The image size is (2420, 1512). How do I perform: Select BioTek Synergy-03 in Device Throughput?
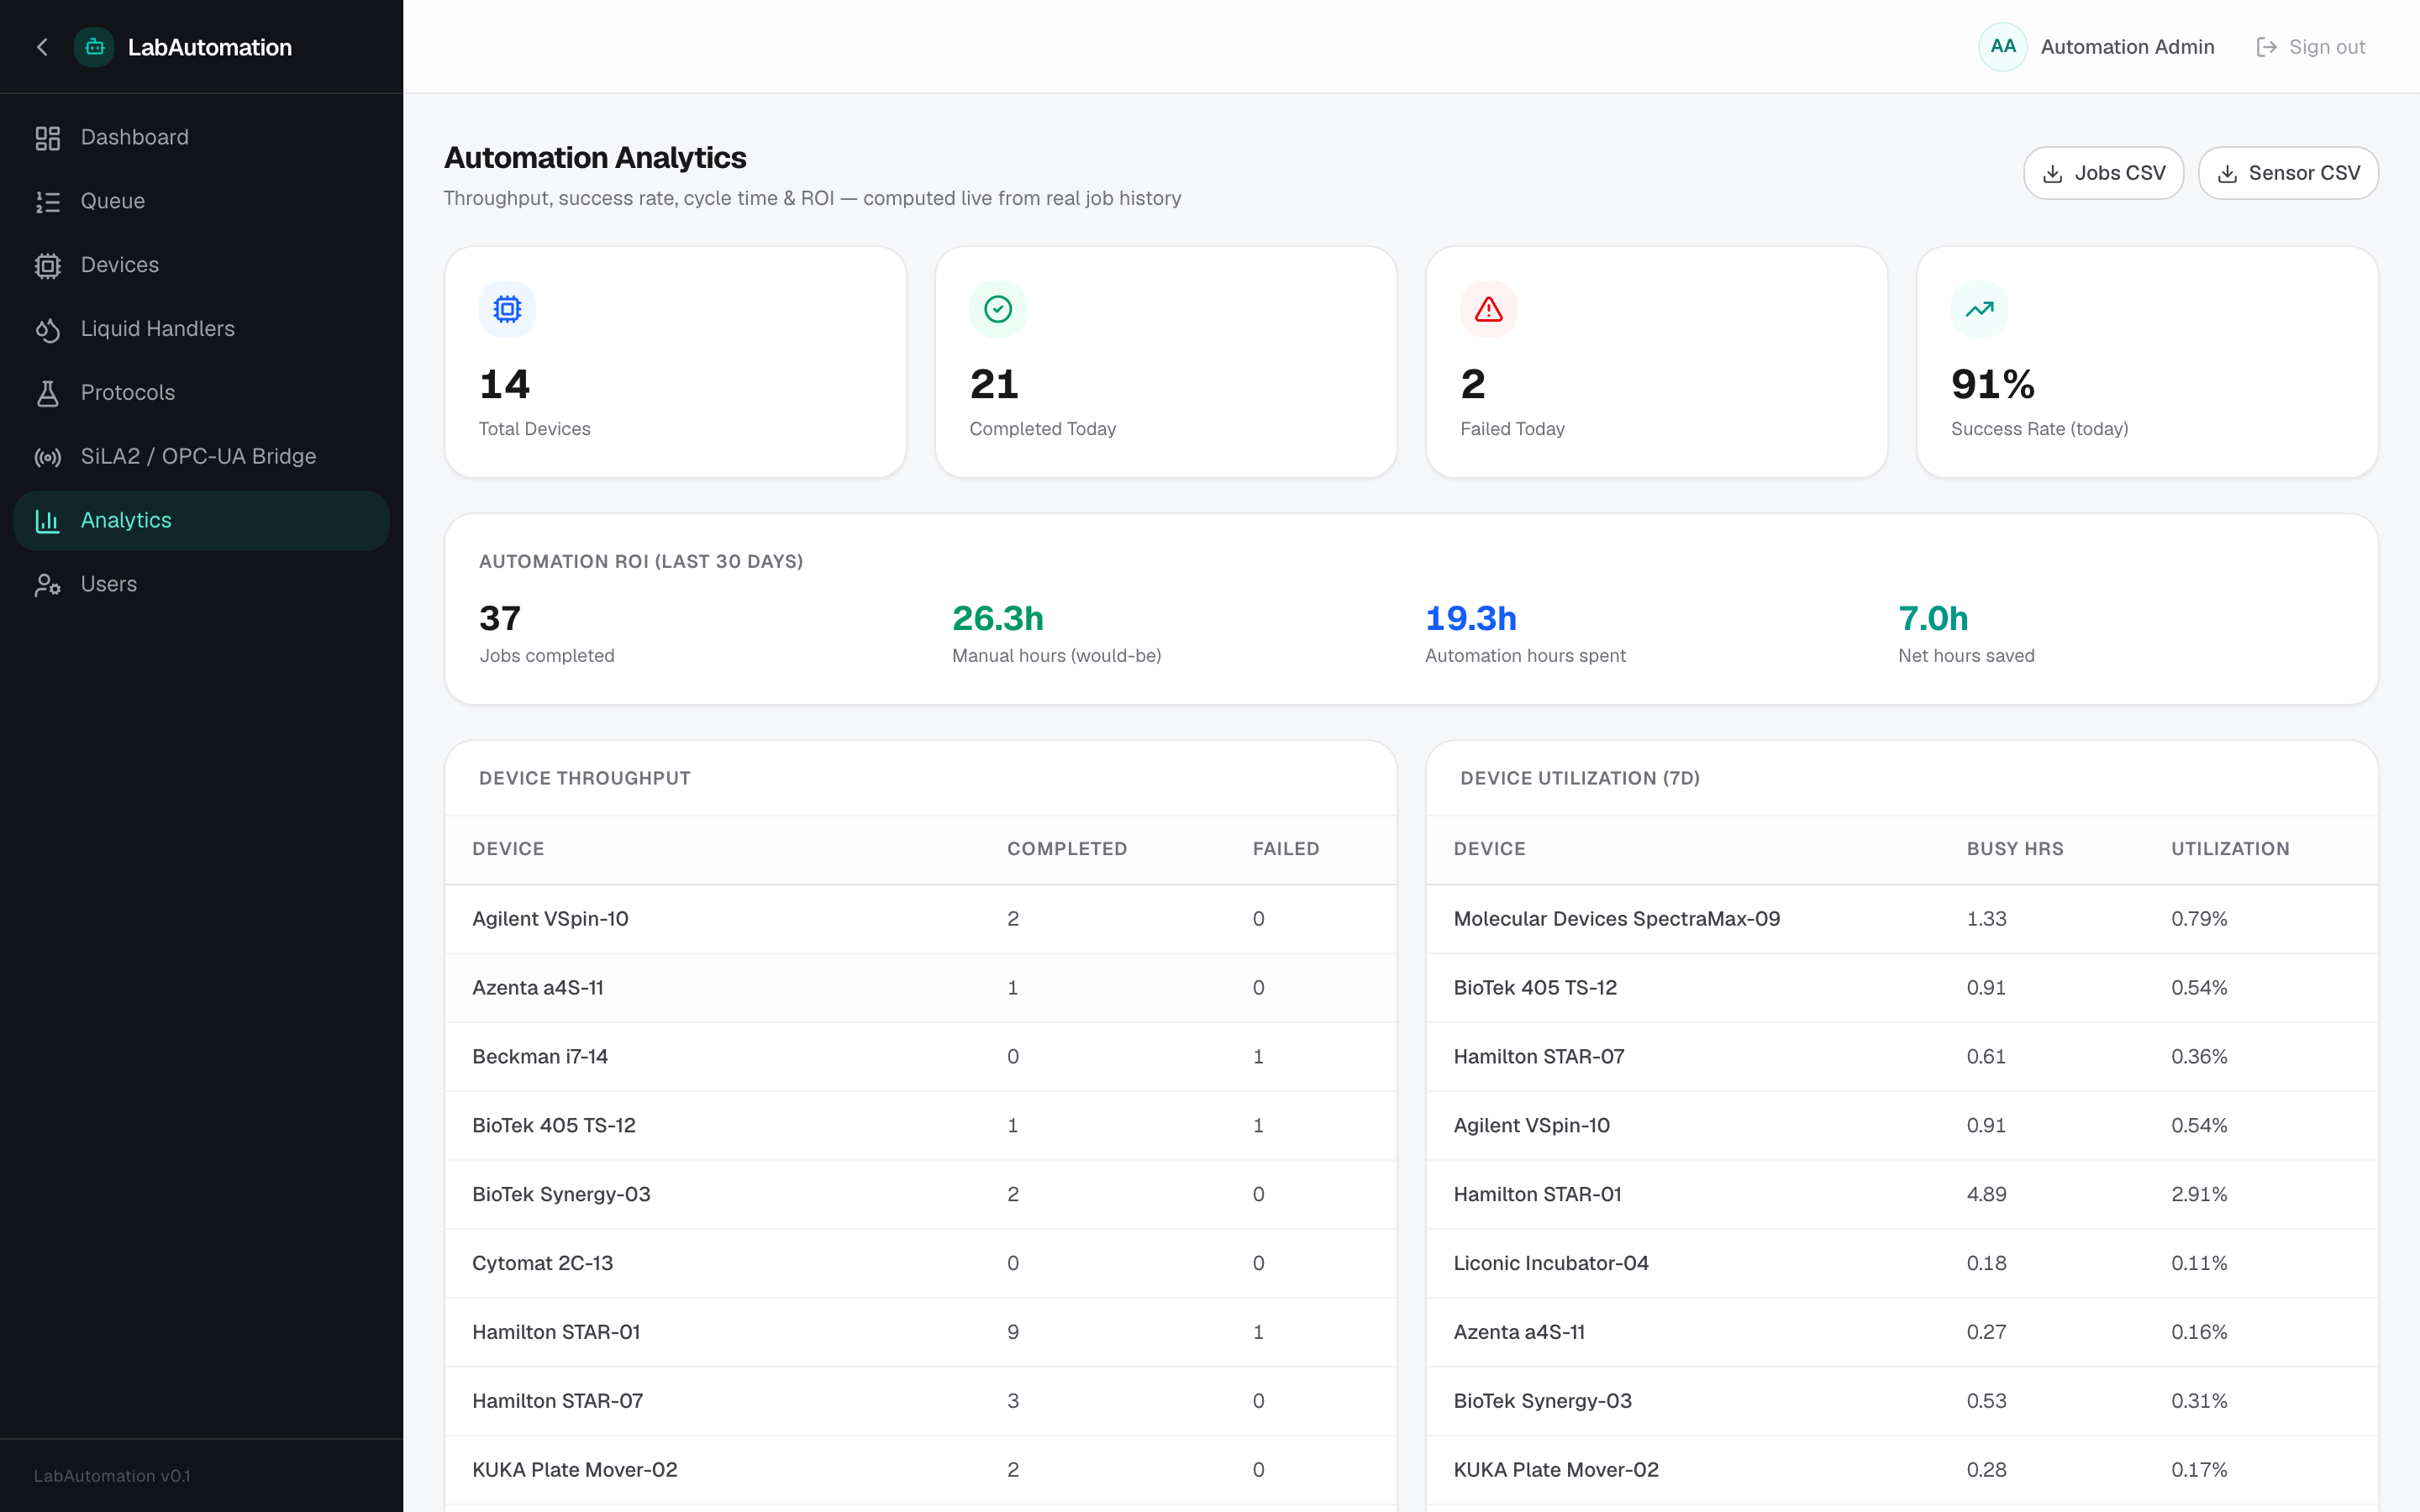[920, 1195]
